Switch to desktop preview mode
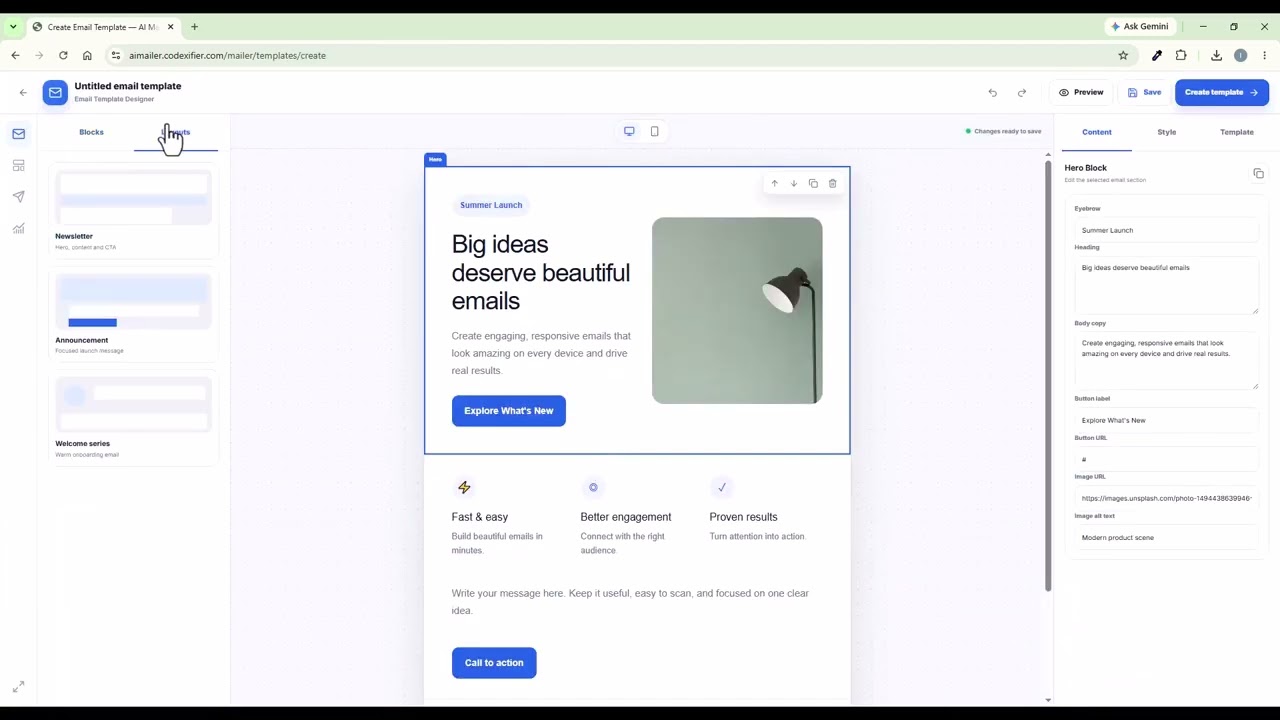Screen dimensions: 1280x720 [x=629, y=131]
